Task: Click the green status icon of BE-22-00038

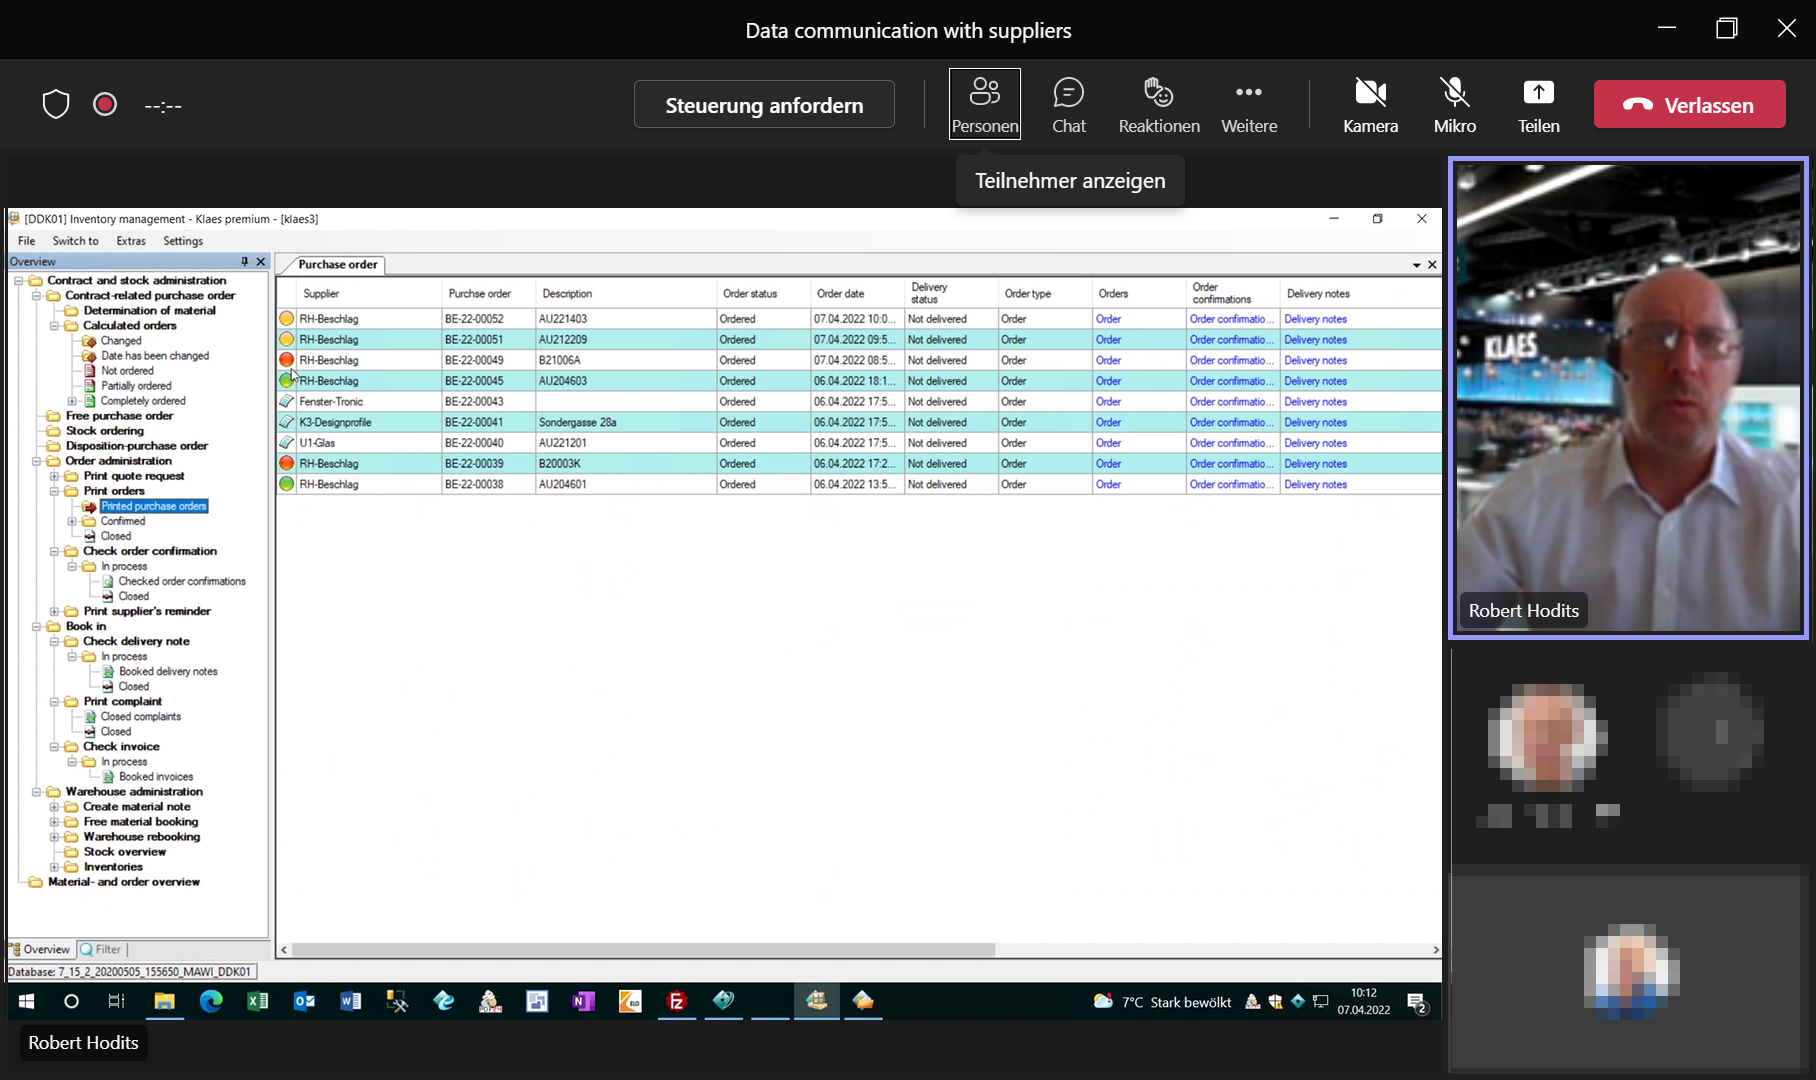Action: [x=287, y=484]
